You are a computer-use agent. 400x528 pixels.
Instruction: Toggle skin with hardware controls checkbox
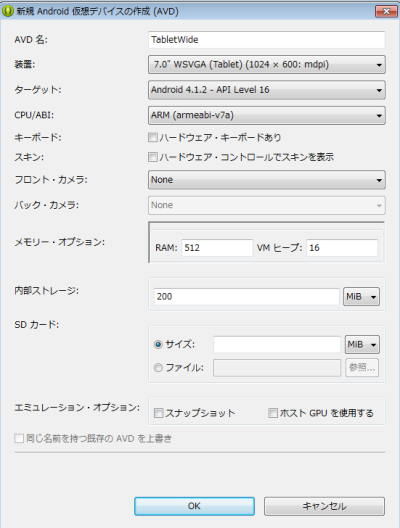click(153, 157)
